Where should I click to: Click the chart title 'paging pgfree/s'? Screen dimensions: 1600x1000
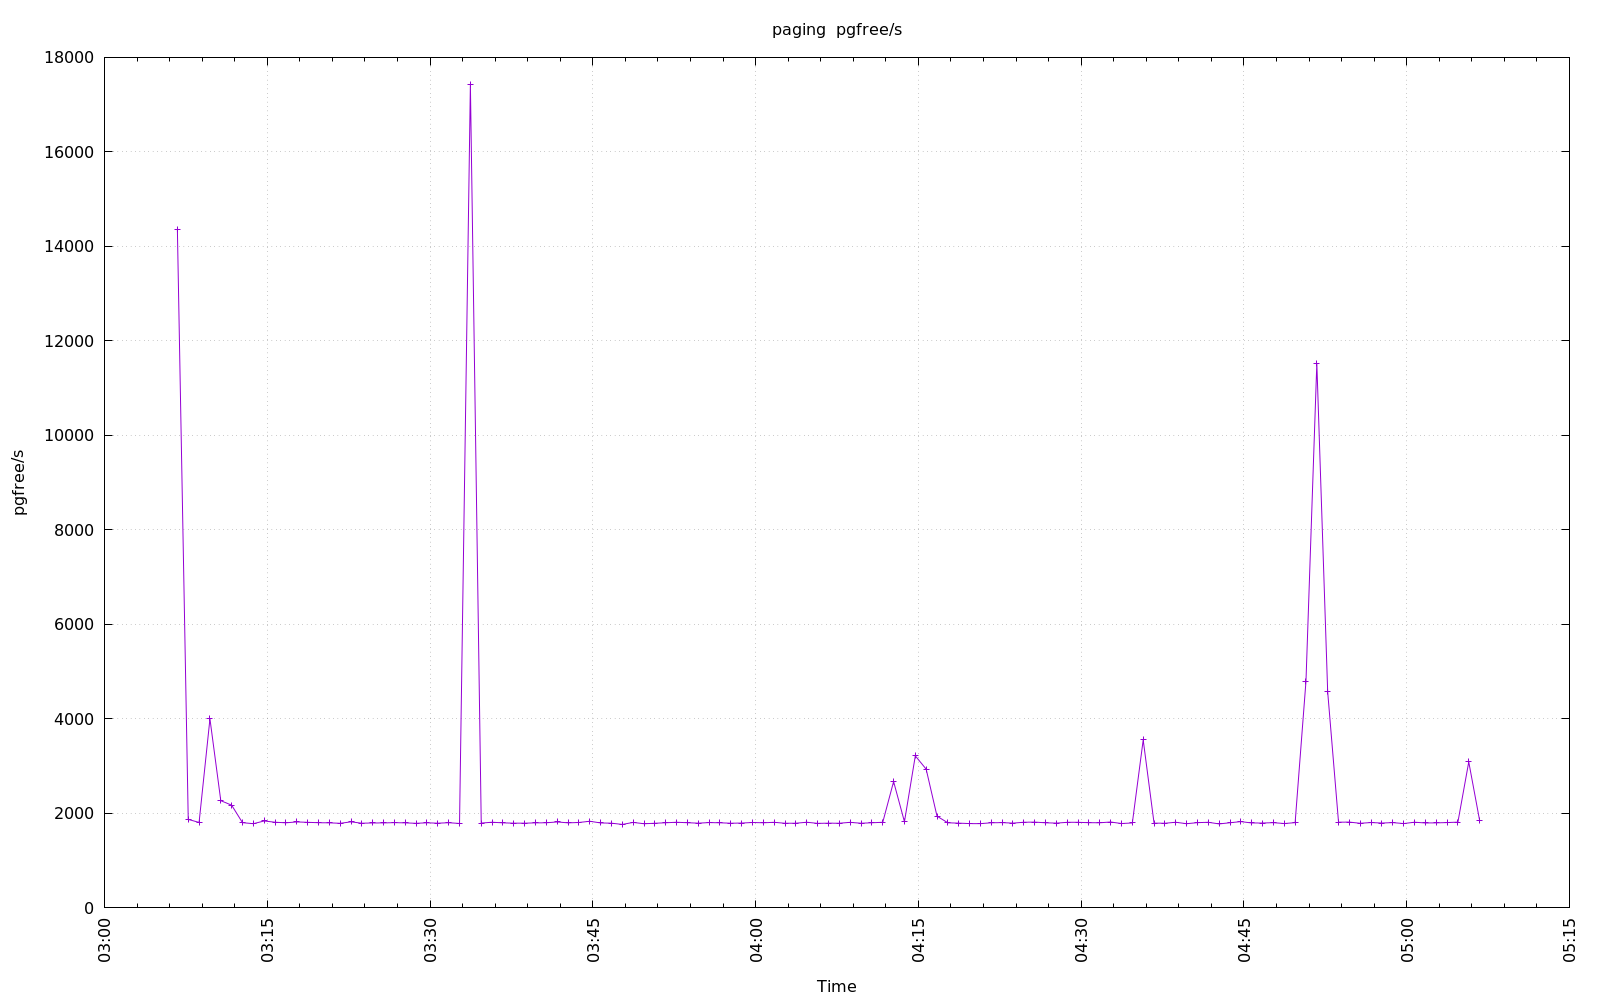pyautogui.click(x=836, y=30)
